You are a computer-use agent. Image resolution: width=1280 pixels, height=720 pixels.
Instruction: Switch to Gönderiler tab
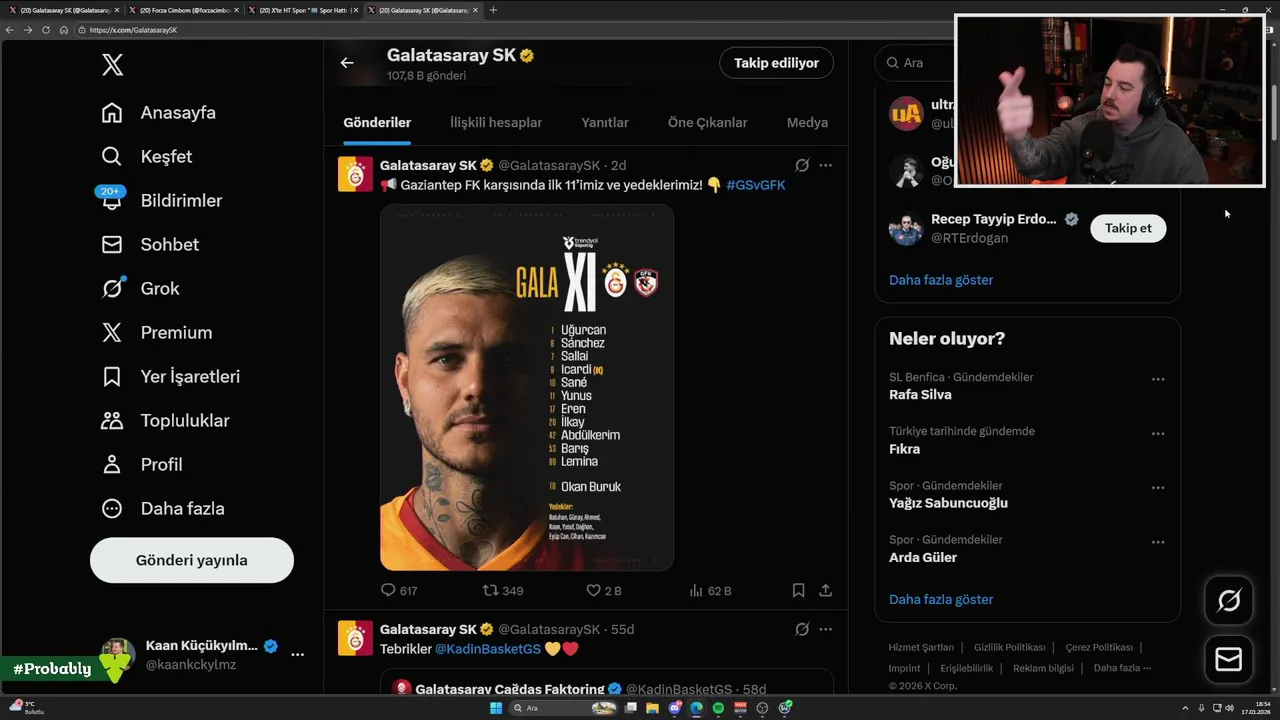click(x=377, y=123)
